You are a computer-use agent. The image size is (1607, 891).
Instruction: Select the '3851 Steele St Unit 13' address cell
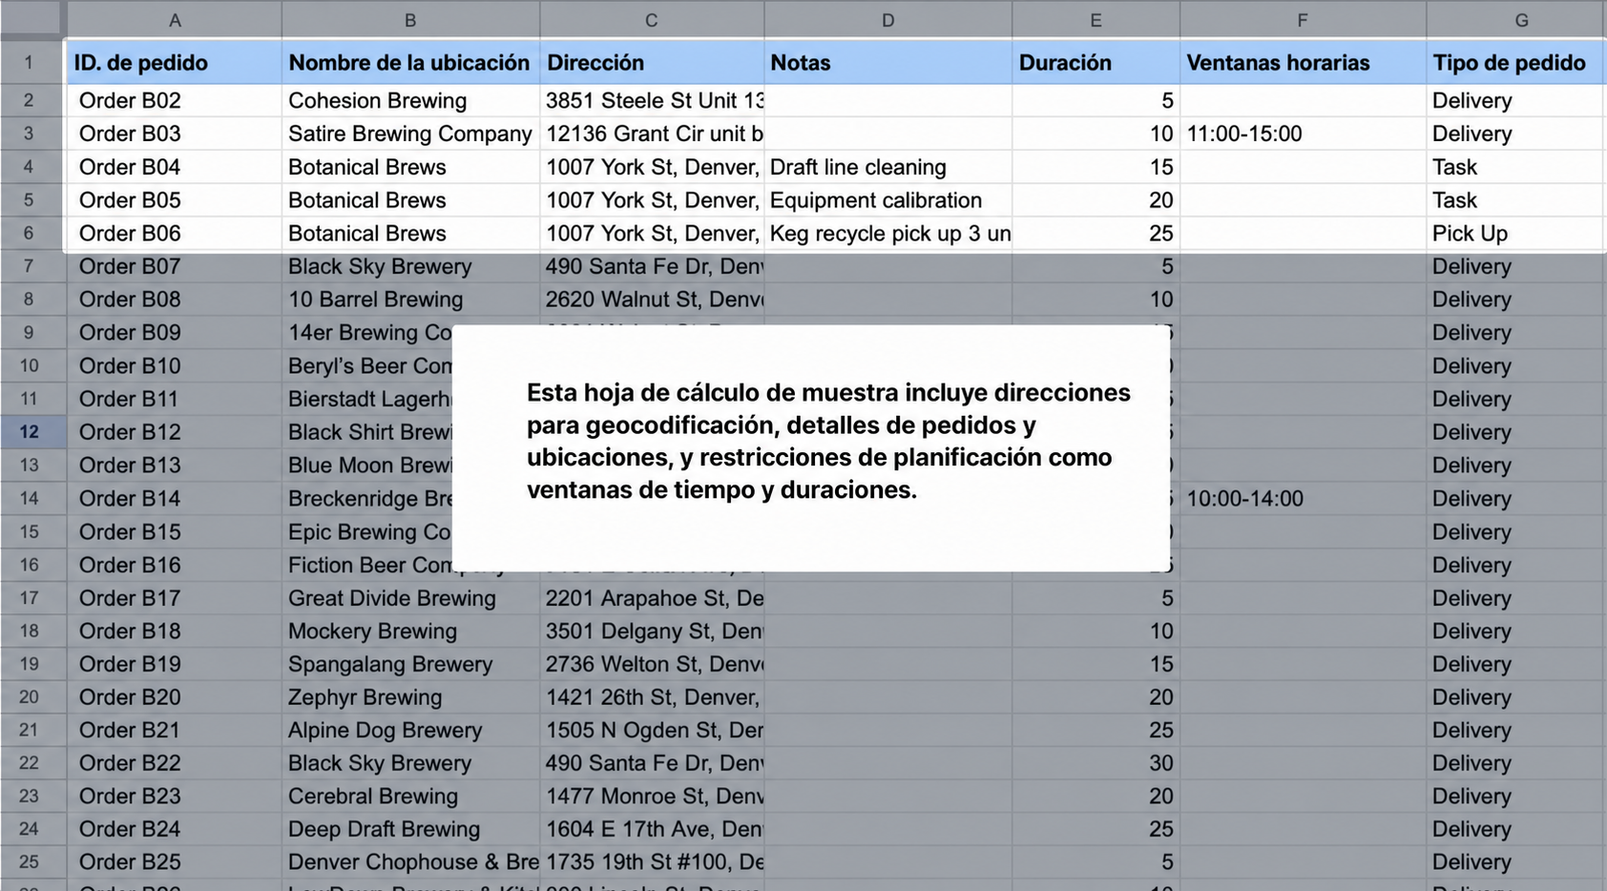pyautogui.click(x=651, y=100)
